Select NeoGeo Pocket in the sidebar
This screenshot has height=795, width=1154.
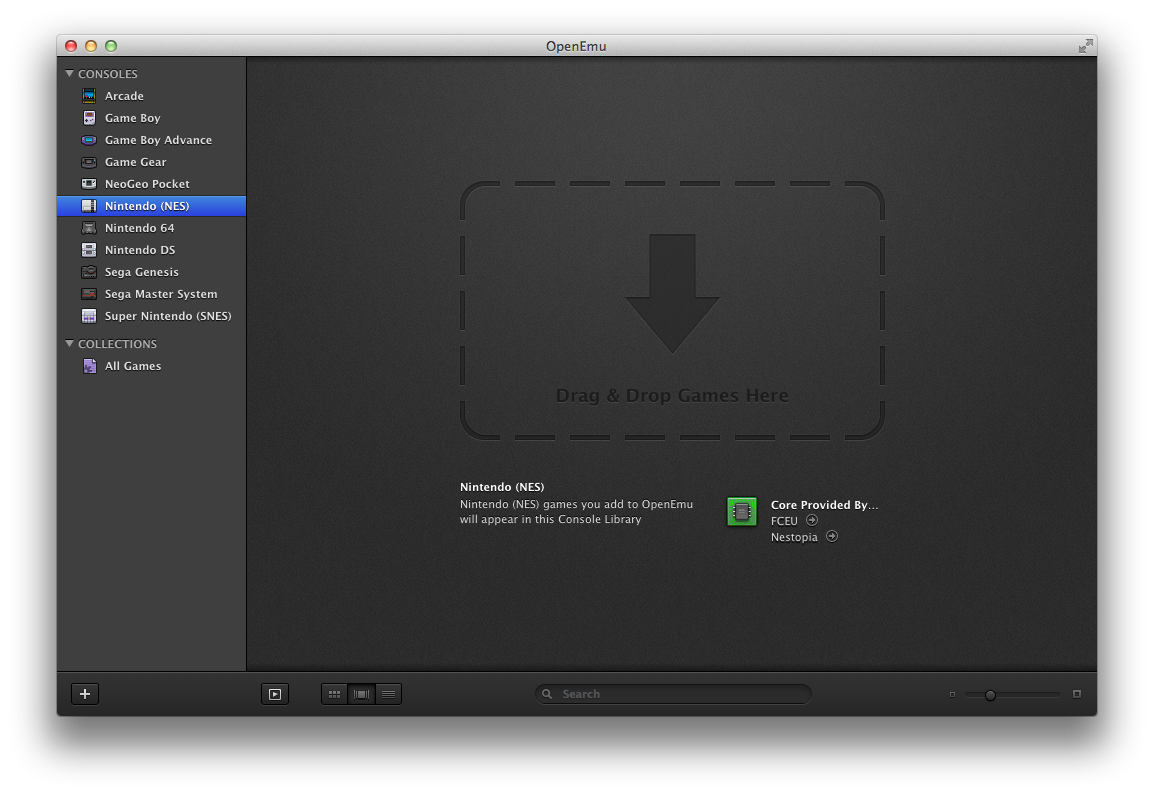coord(152,184)
